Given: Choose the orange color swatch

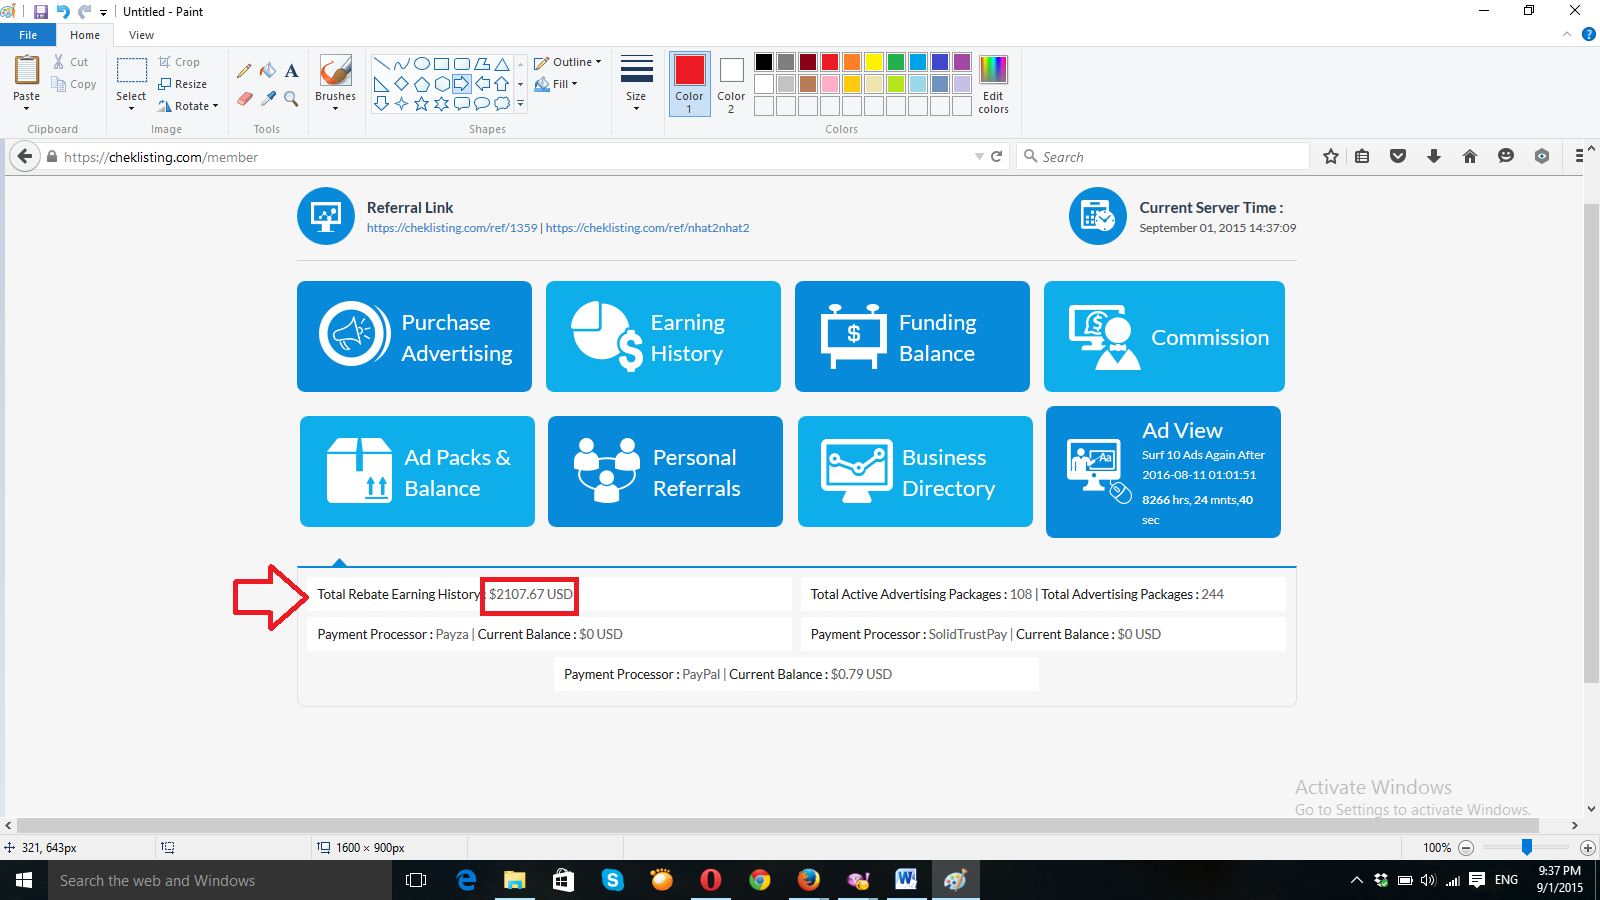Looking at the screenshot, I should [x=852, y=62].
